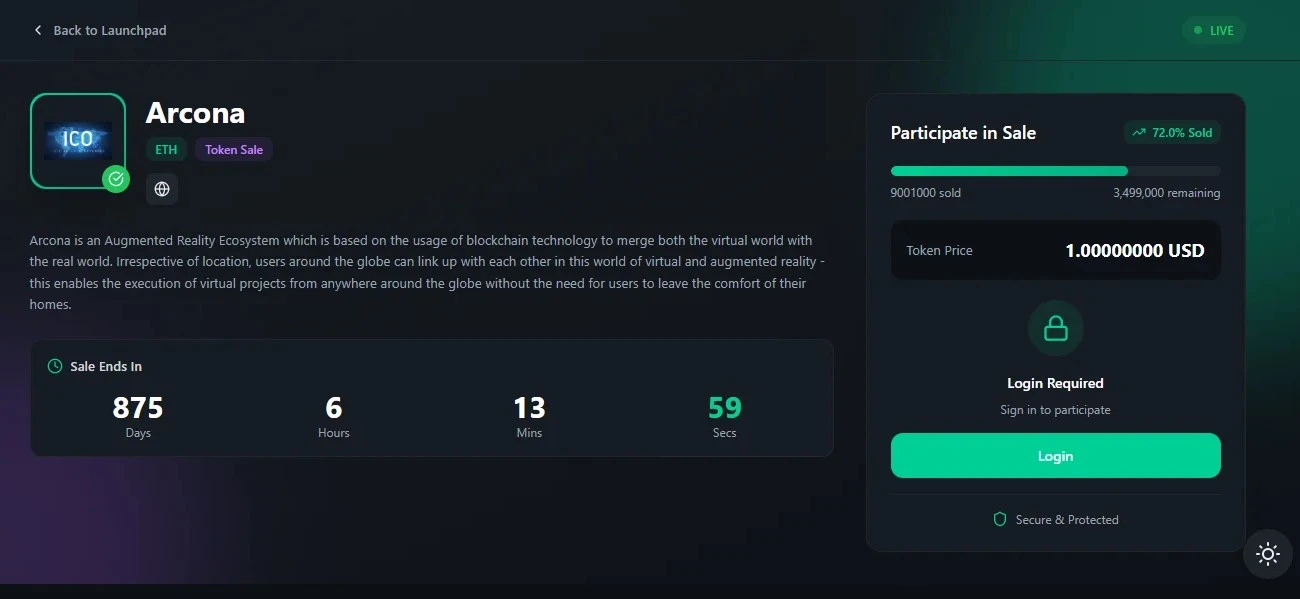The width and height of the screenshot is (1300, 599).
Task: Click the verified checkmark badge on logo
Action: [115, 180]
